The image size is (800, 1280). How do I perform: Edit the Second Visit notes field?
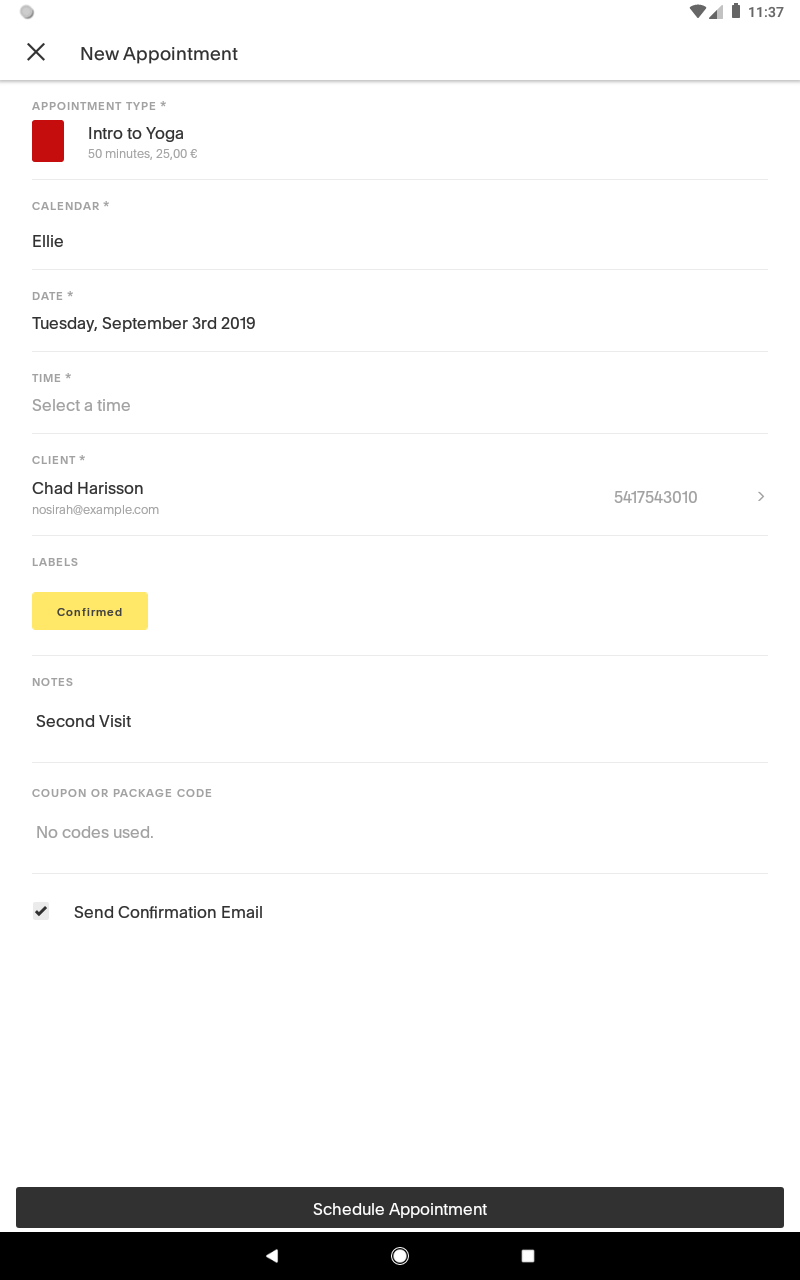[400, 721]
